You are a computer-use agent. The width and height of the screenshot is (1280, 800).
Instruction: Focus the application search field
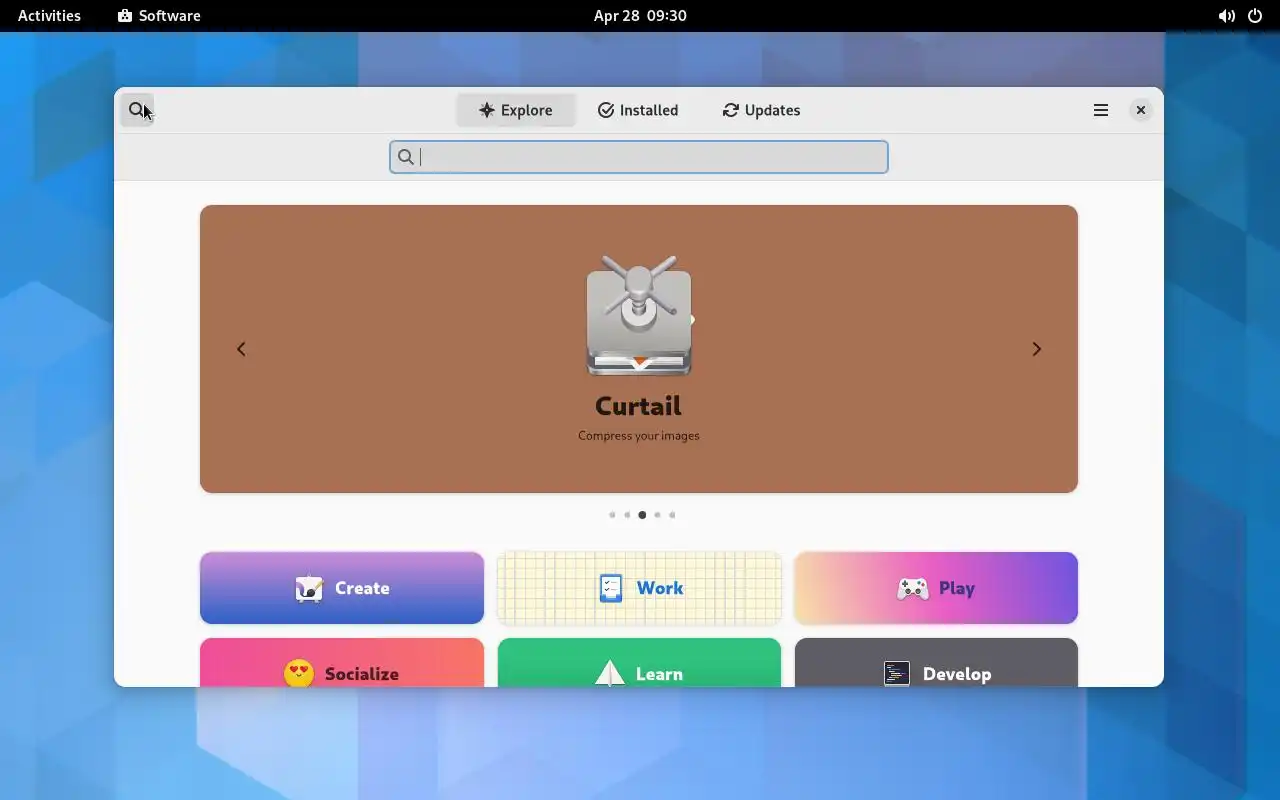point(639,157)
